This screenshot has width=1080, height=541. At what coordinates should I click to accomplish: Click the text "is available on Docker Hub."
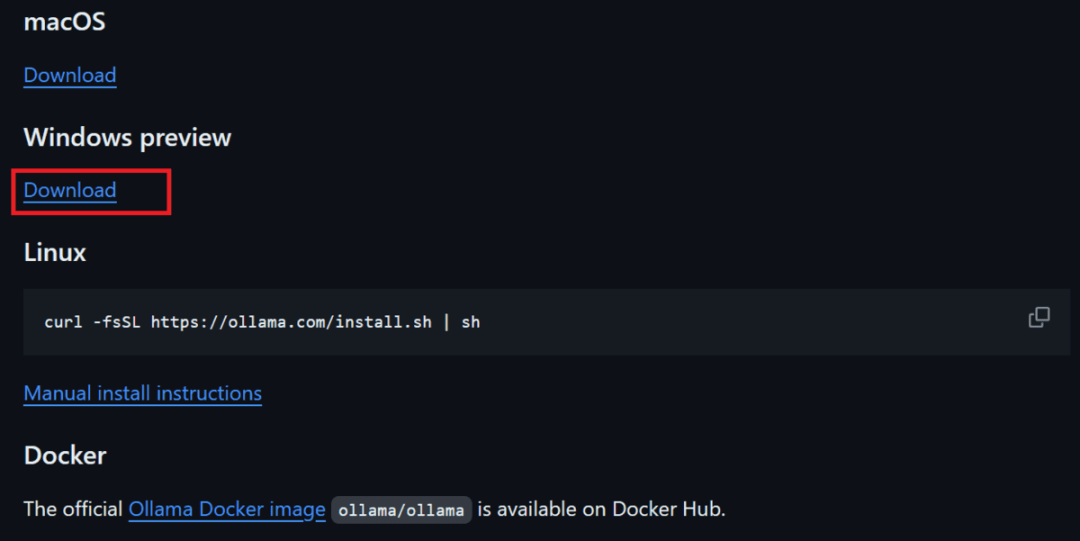pos(601,509)
